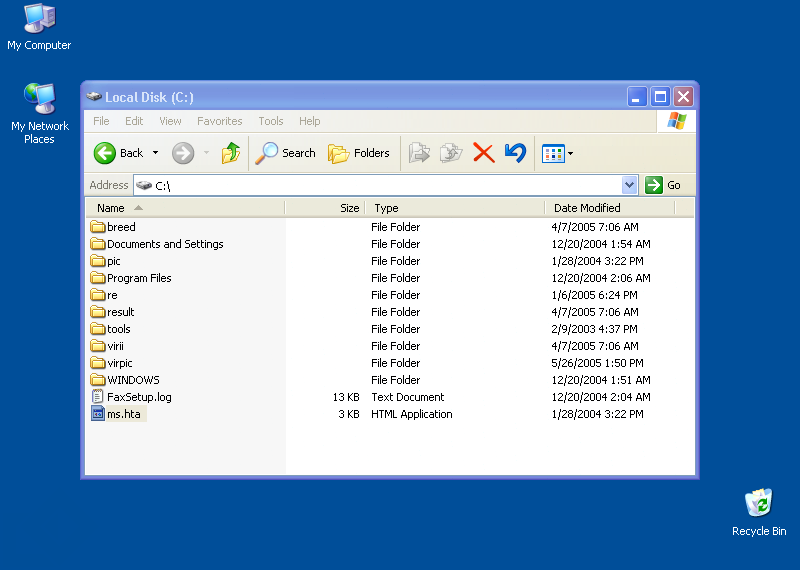Click the Program Files folder name
The width and height of the screenshot is (800, 570).
point(139,278)
